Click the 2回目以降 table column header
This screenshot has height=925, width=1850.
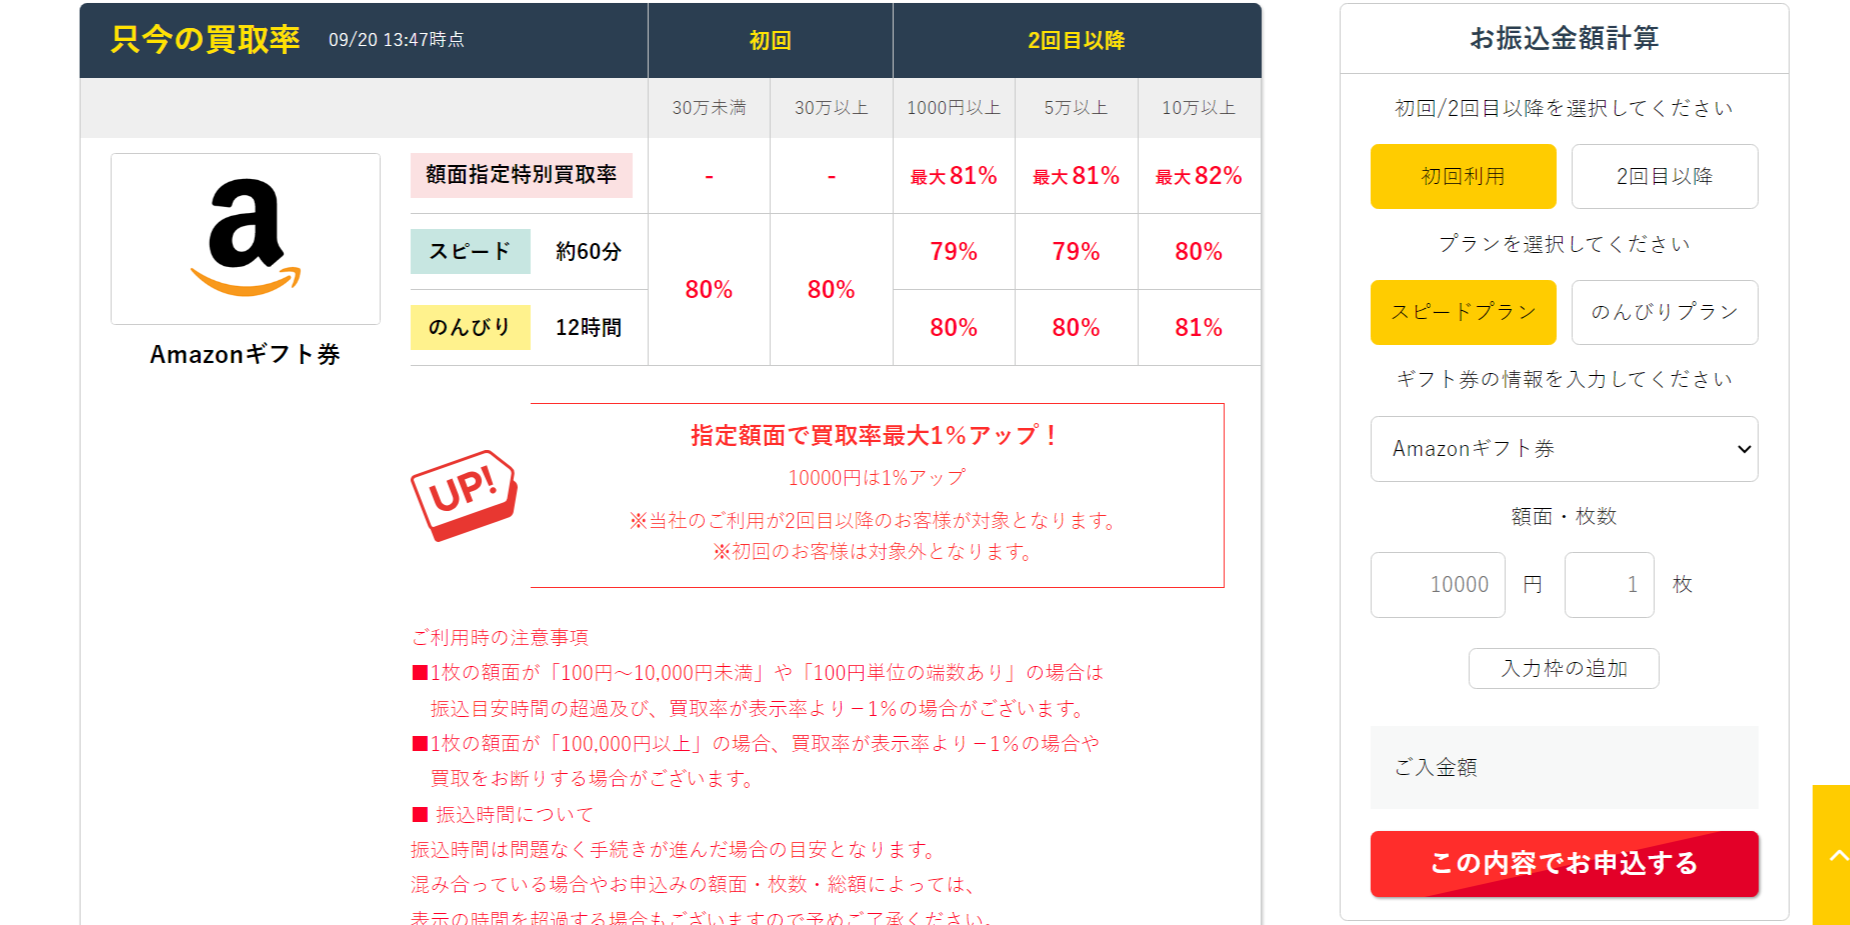(x=1076, y=41)
